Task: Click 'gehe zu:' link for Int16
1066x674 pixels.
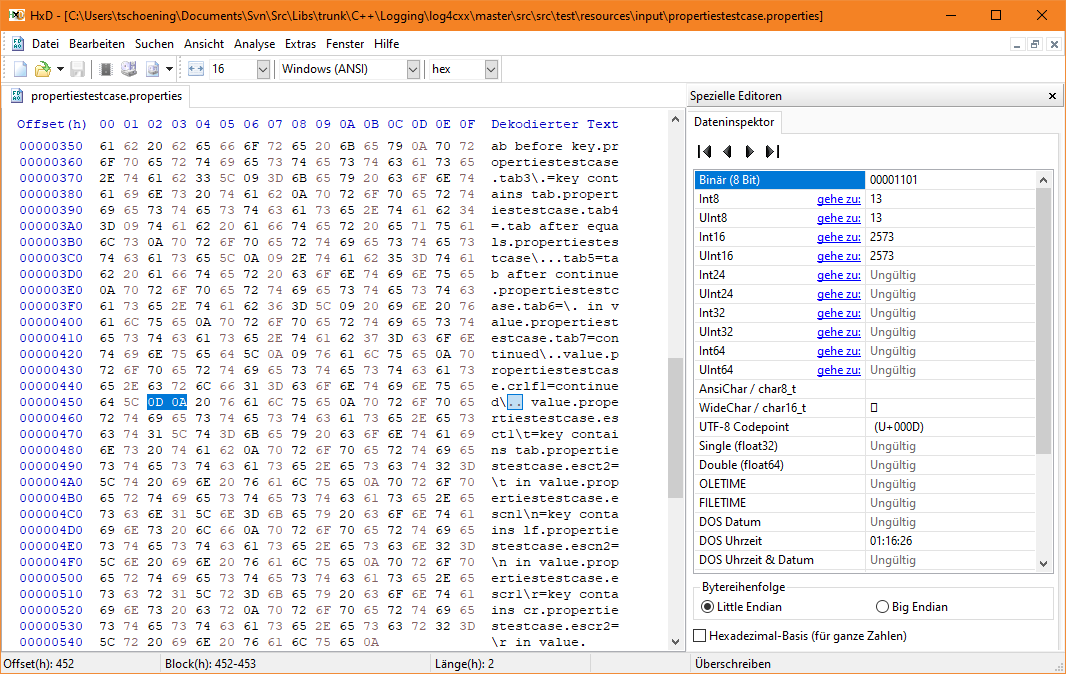Action: click(x=839, y=237)
